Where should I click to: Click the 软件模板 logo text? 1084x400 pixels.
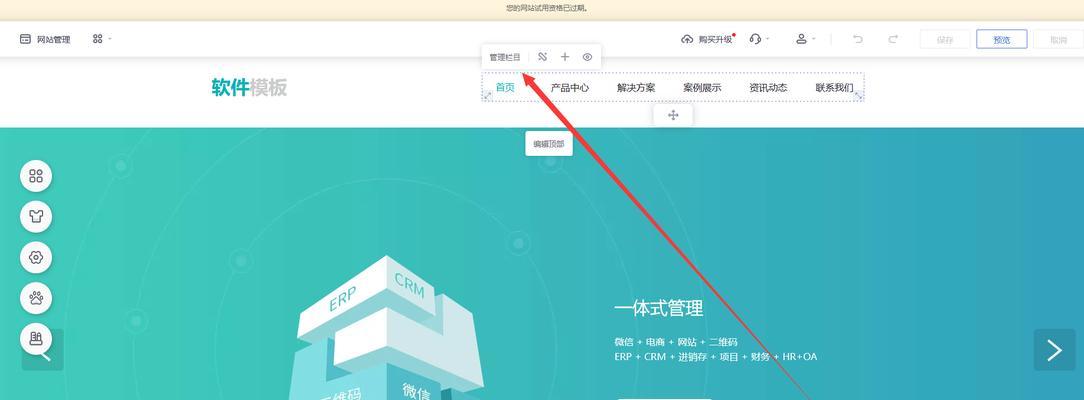249,87
